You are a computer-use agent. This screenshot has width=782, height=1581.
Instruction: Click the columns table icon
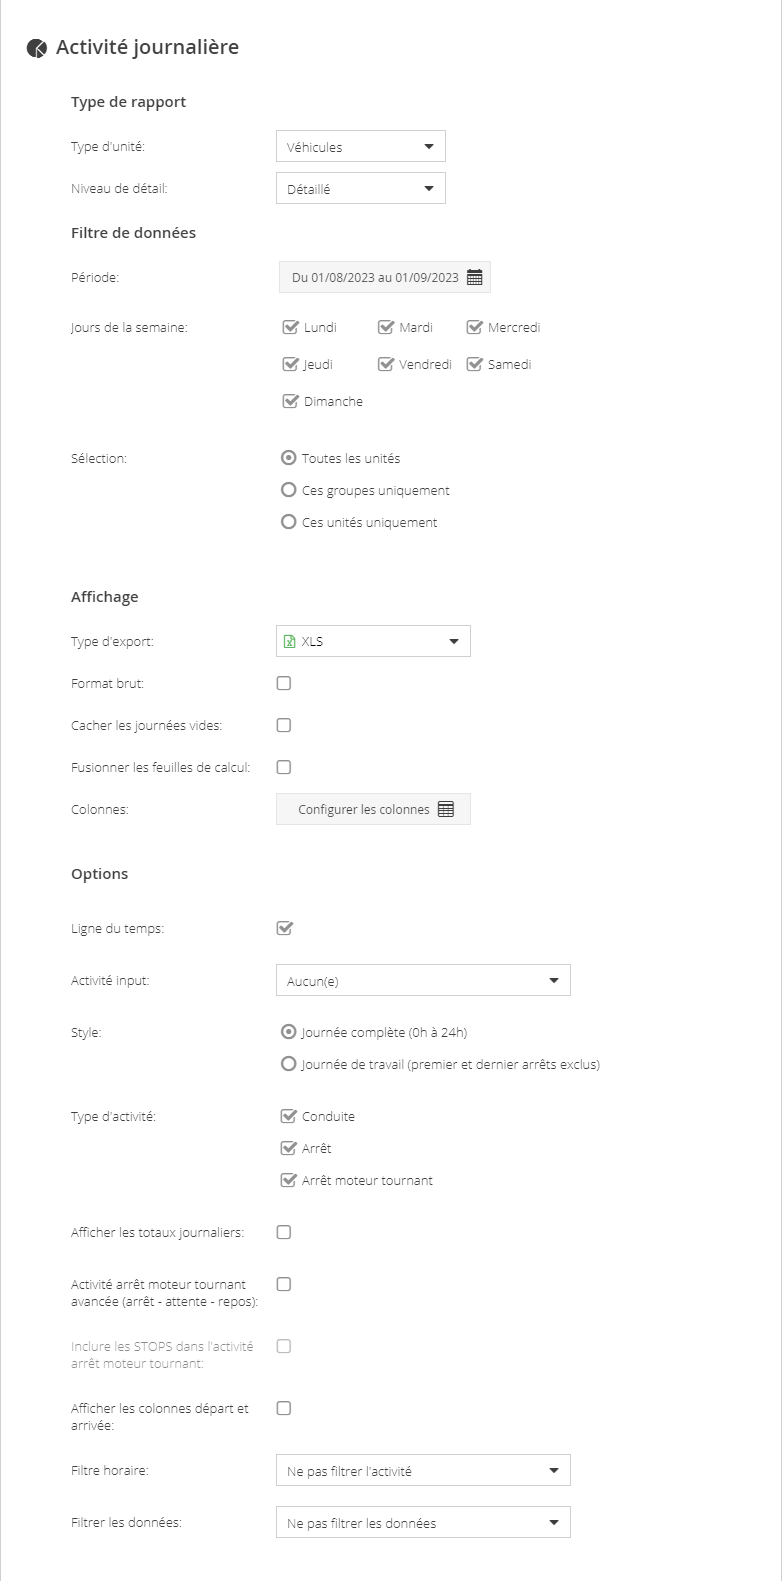pos(446,809)
